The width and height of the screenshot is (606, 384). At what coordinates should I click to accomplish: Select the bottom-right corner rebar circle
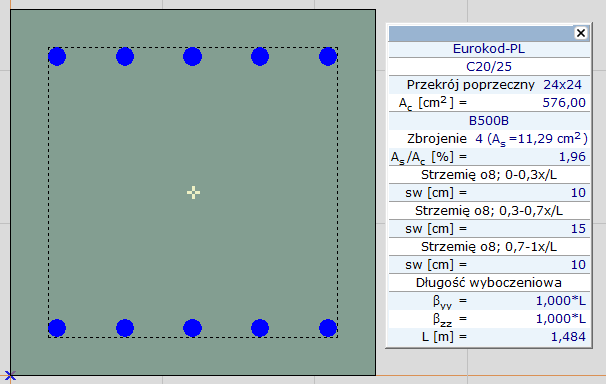coord(328,328)
